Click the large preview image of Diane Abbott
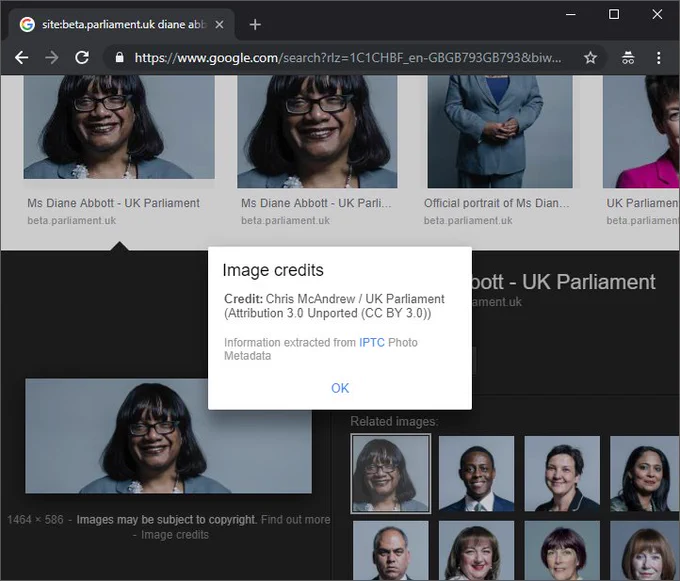 click(168, 436)
